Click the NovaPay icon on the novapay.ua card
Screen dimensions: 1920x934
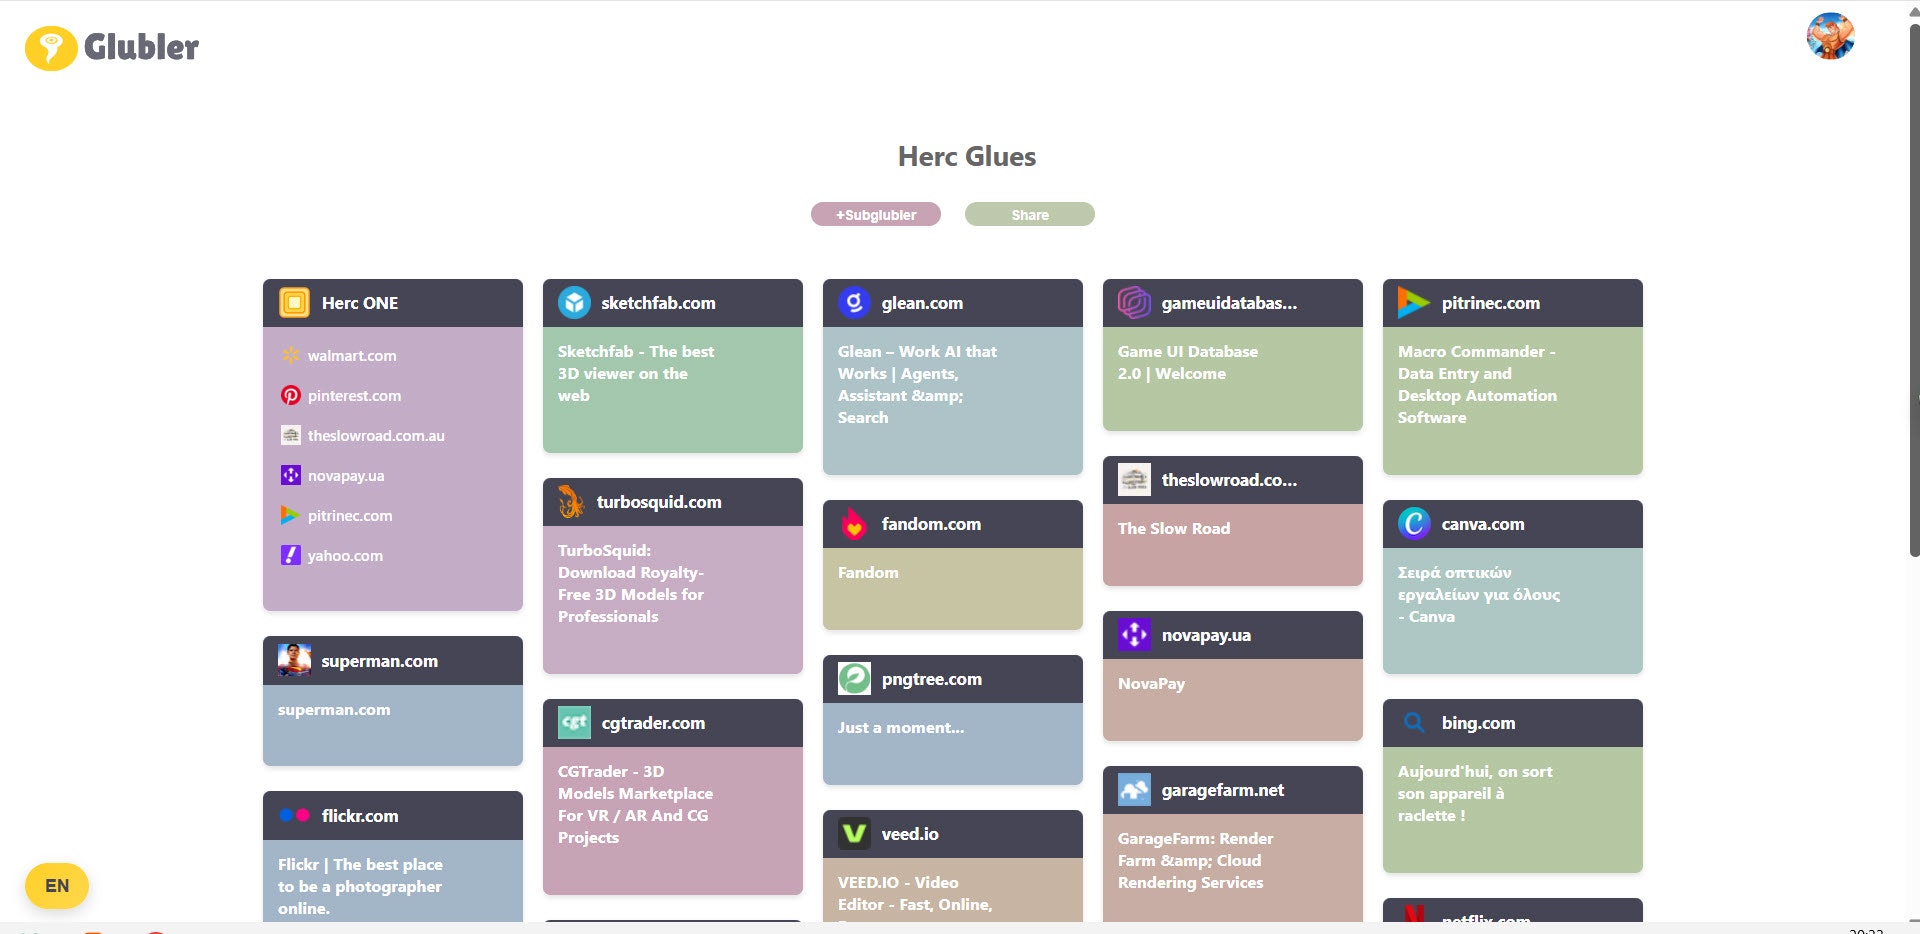coord(1133,634)
